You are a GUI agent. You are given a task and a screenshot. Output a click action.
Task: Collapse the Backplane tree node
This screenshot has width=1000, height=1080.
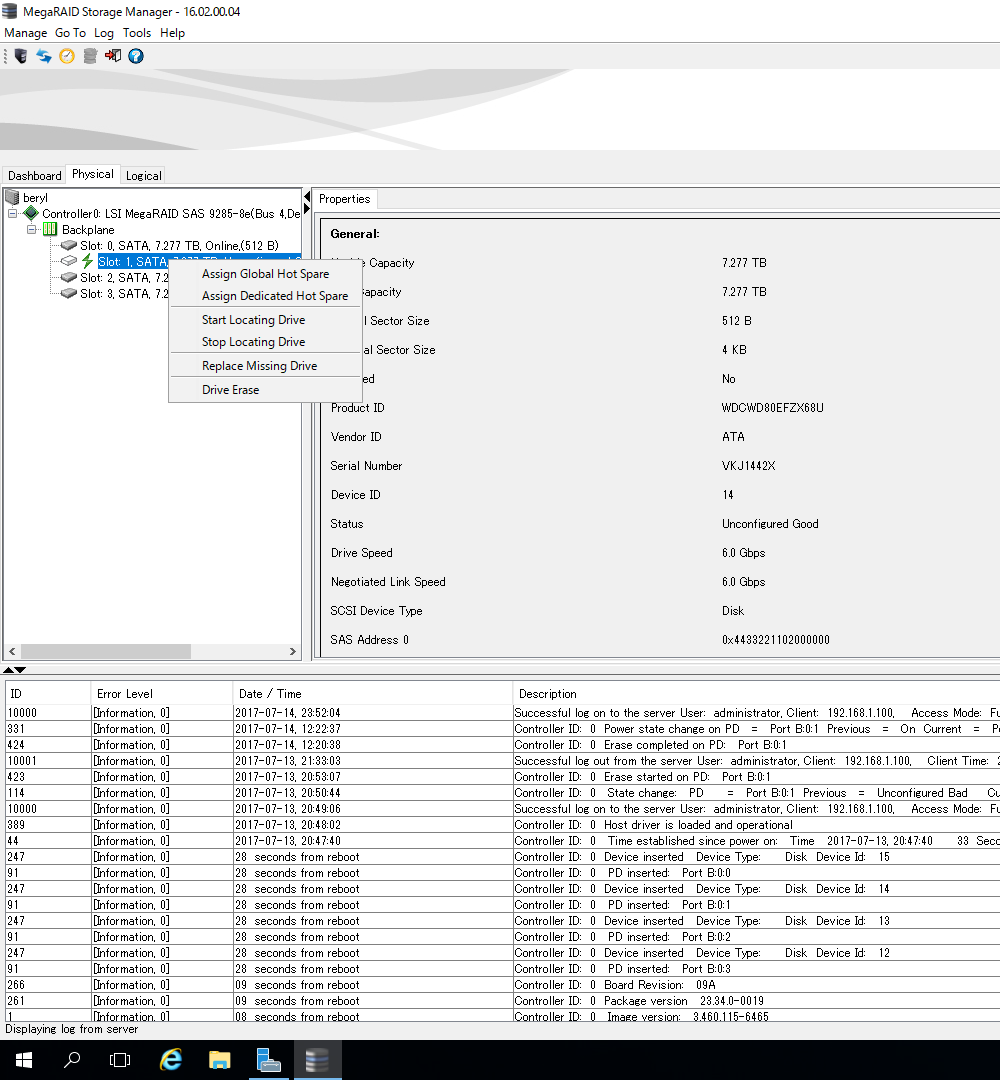point(32,229)
